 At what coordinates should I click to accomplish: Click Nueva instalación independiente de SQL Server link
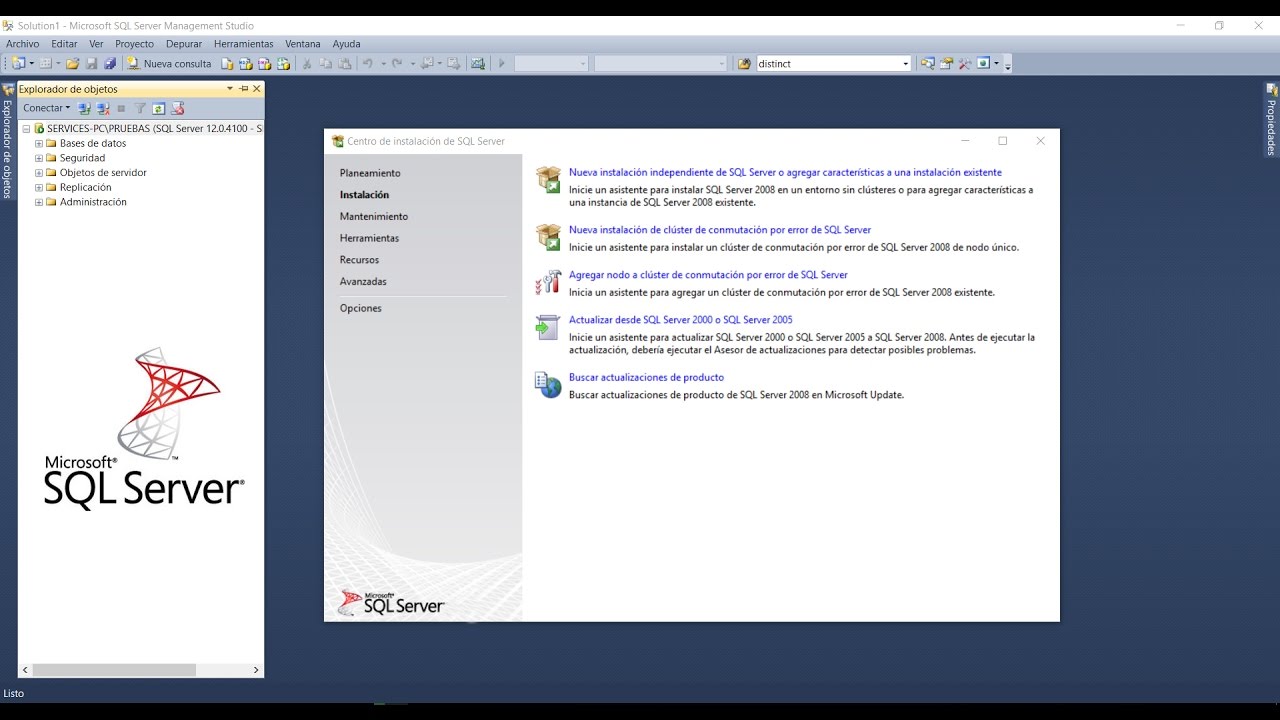(x=785, y=172)
